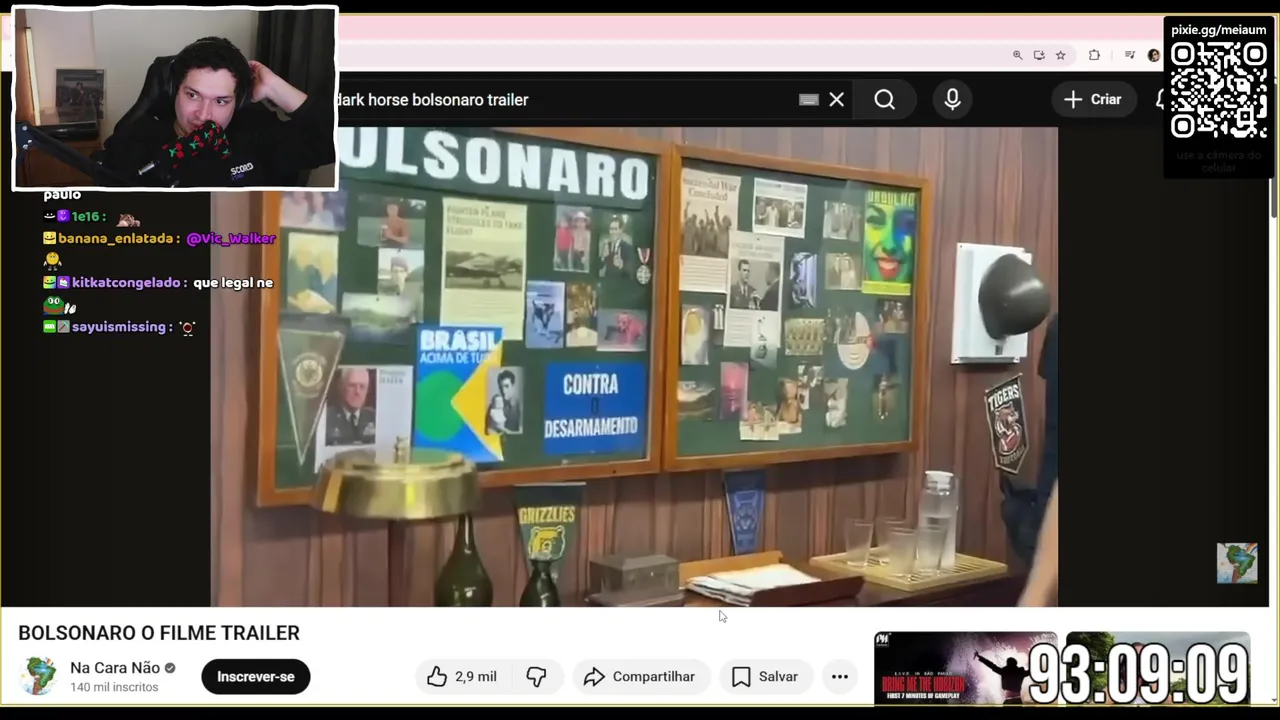Dislike the video with thumbs down
Image resolution: width=1280 pixels, height=720 pixels.
coord(537,677)
